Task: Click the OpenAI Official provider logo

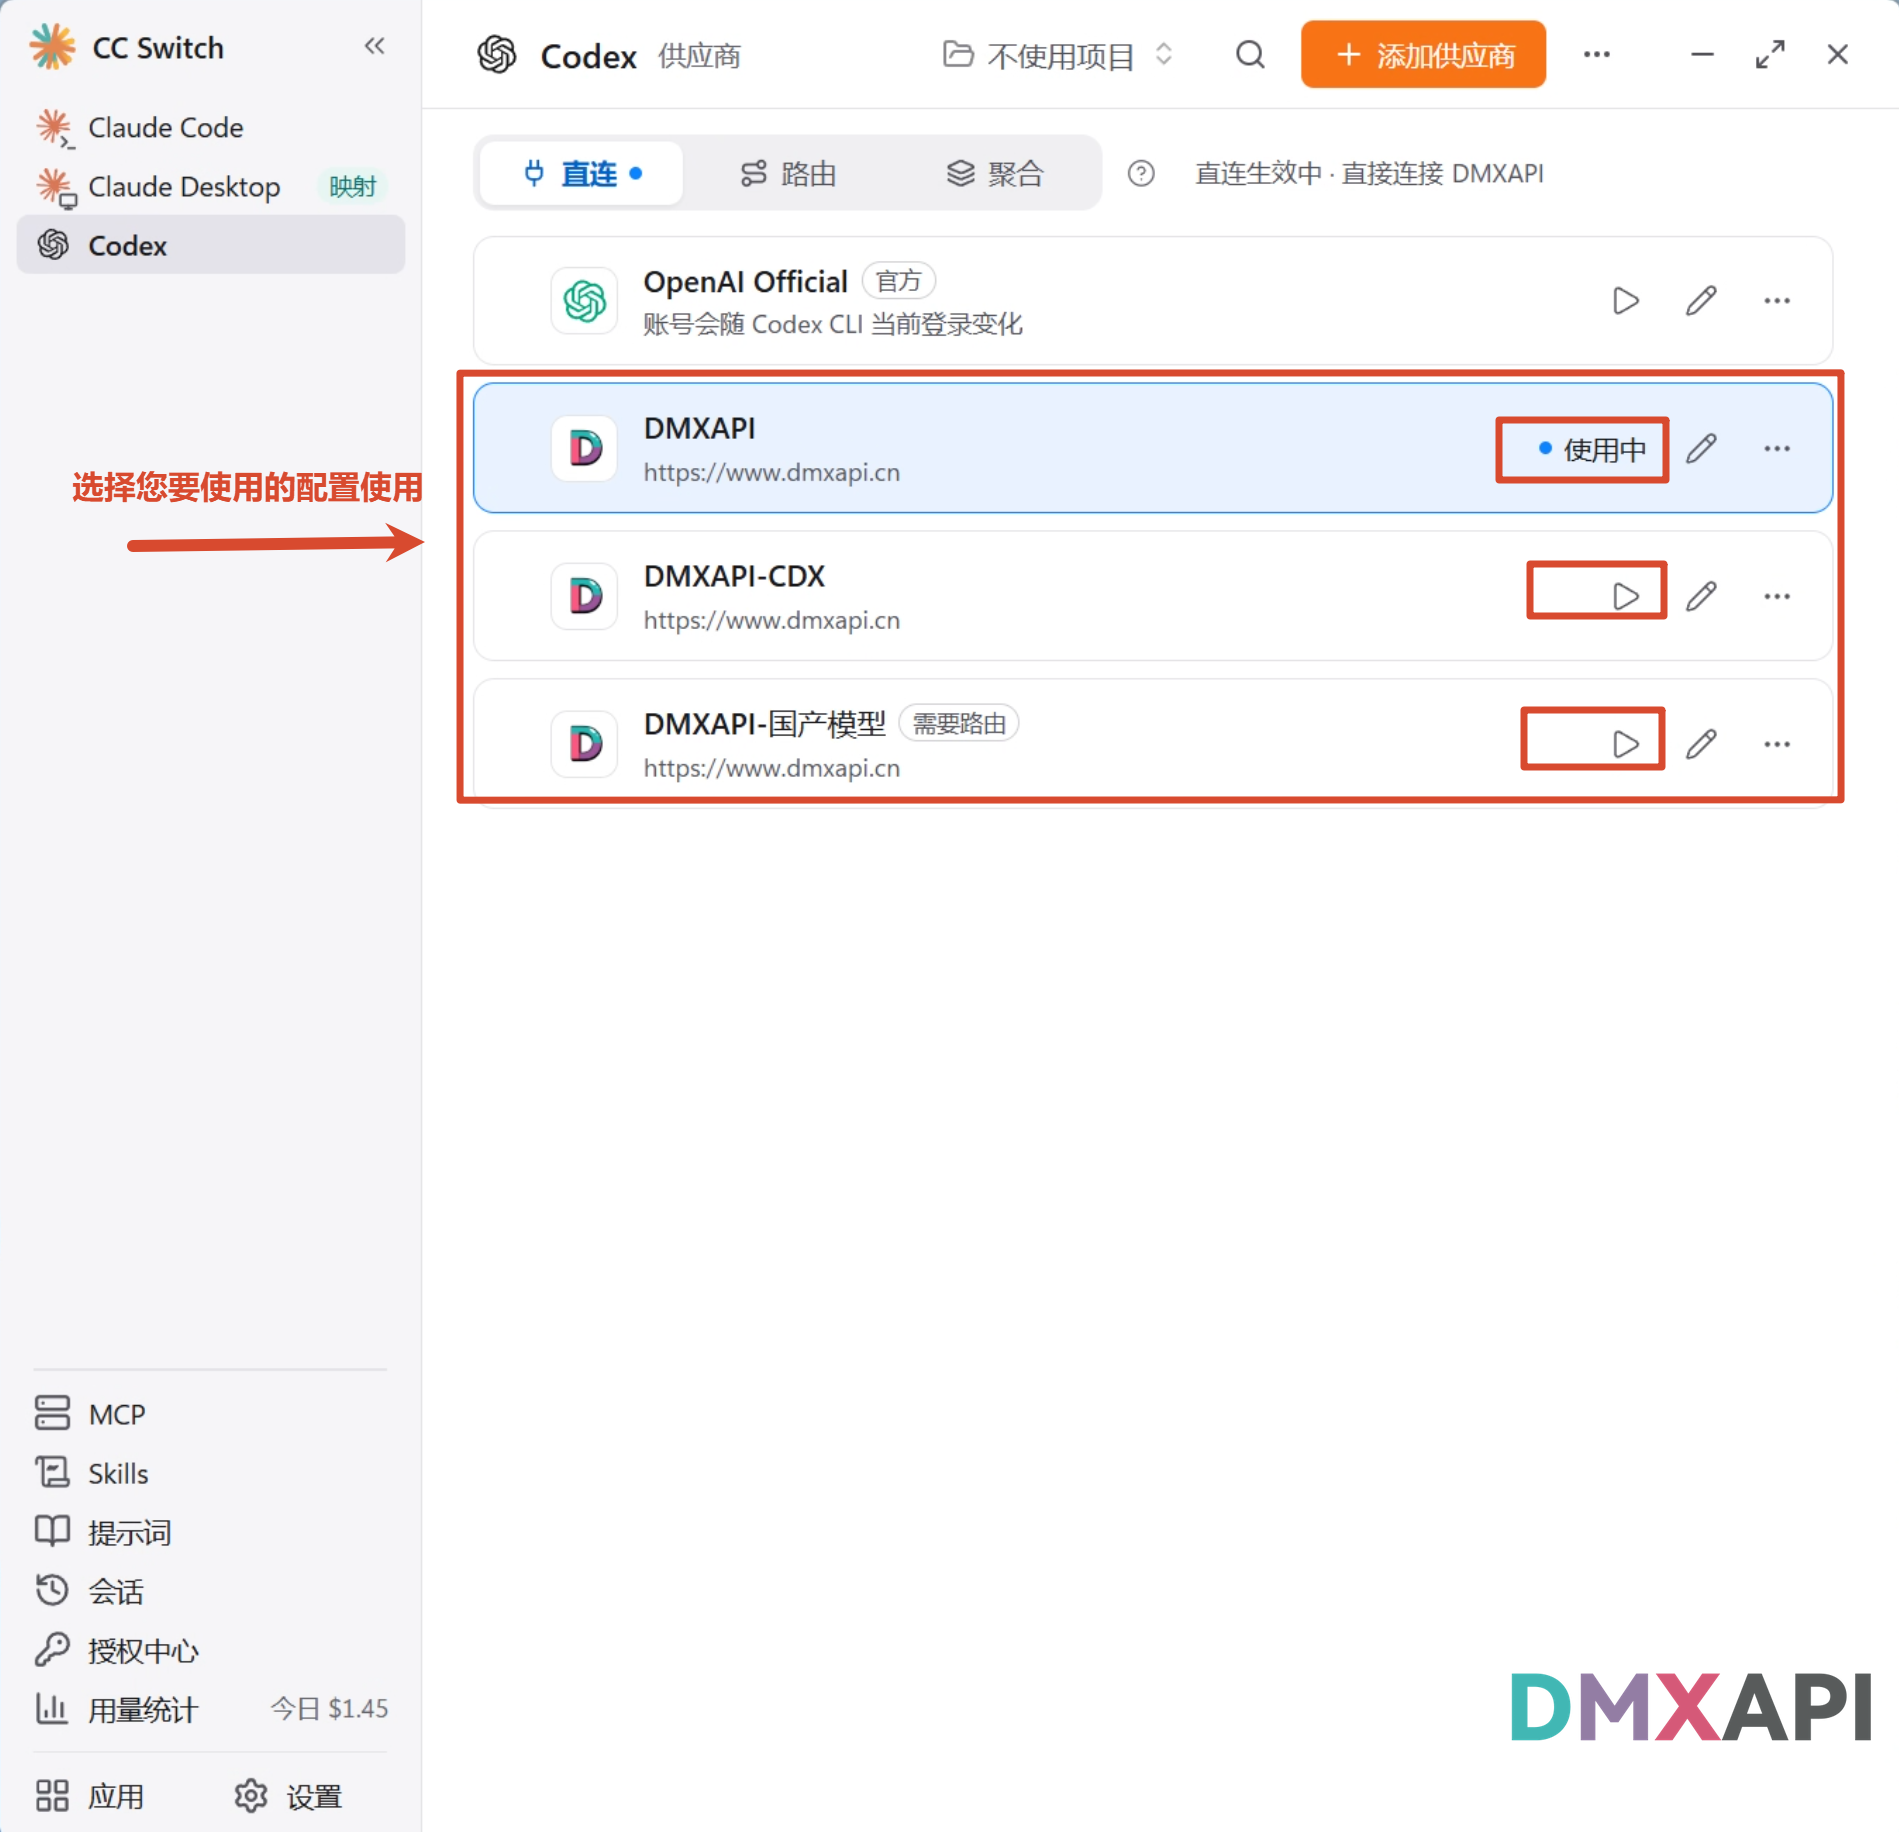Action: click(x=584, y=301)
